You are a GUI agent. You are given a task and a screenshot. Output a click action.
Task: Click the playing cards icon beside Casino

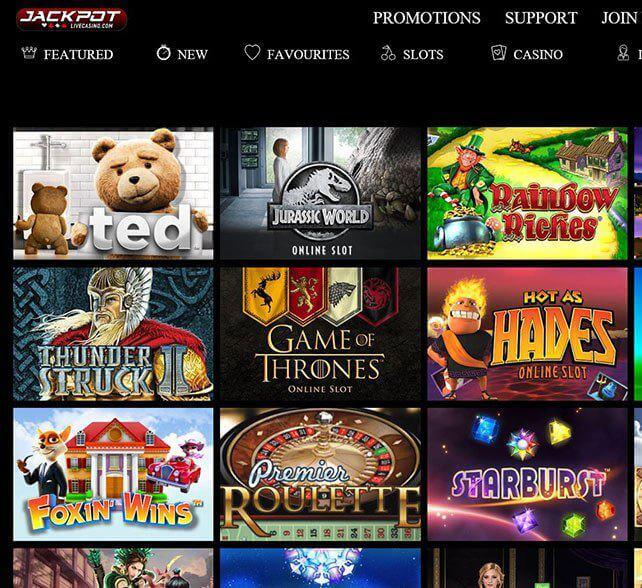click(x=498, y=53)
